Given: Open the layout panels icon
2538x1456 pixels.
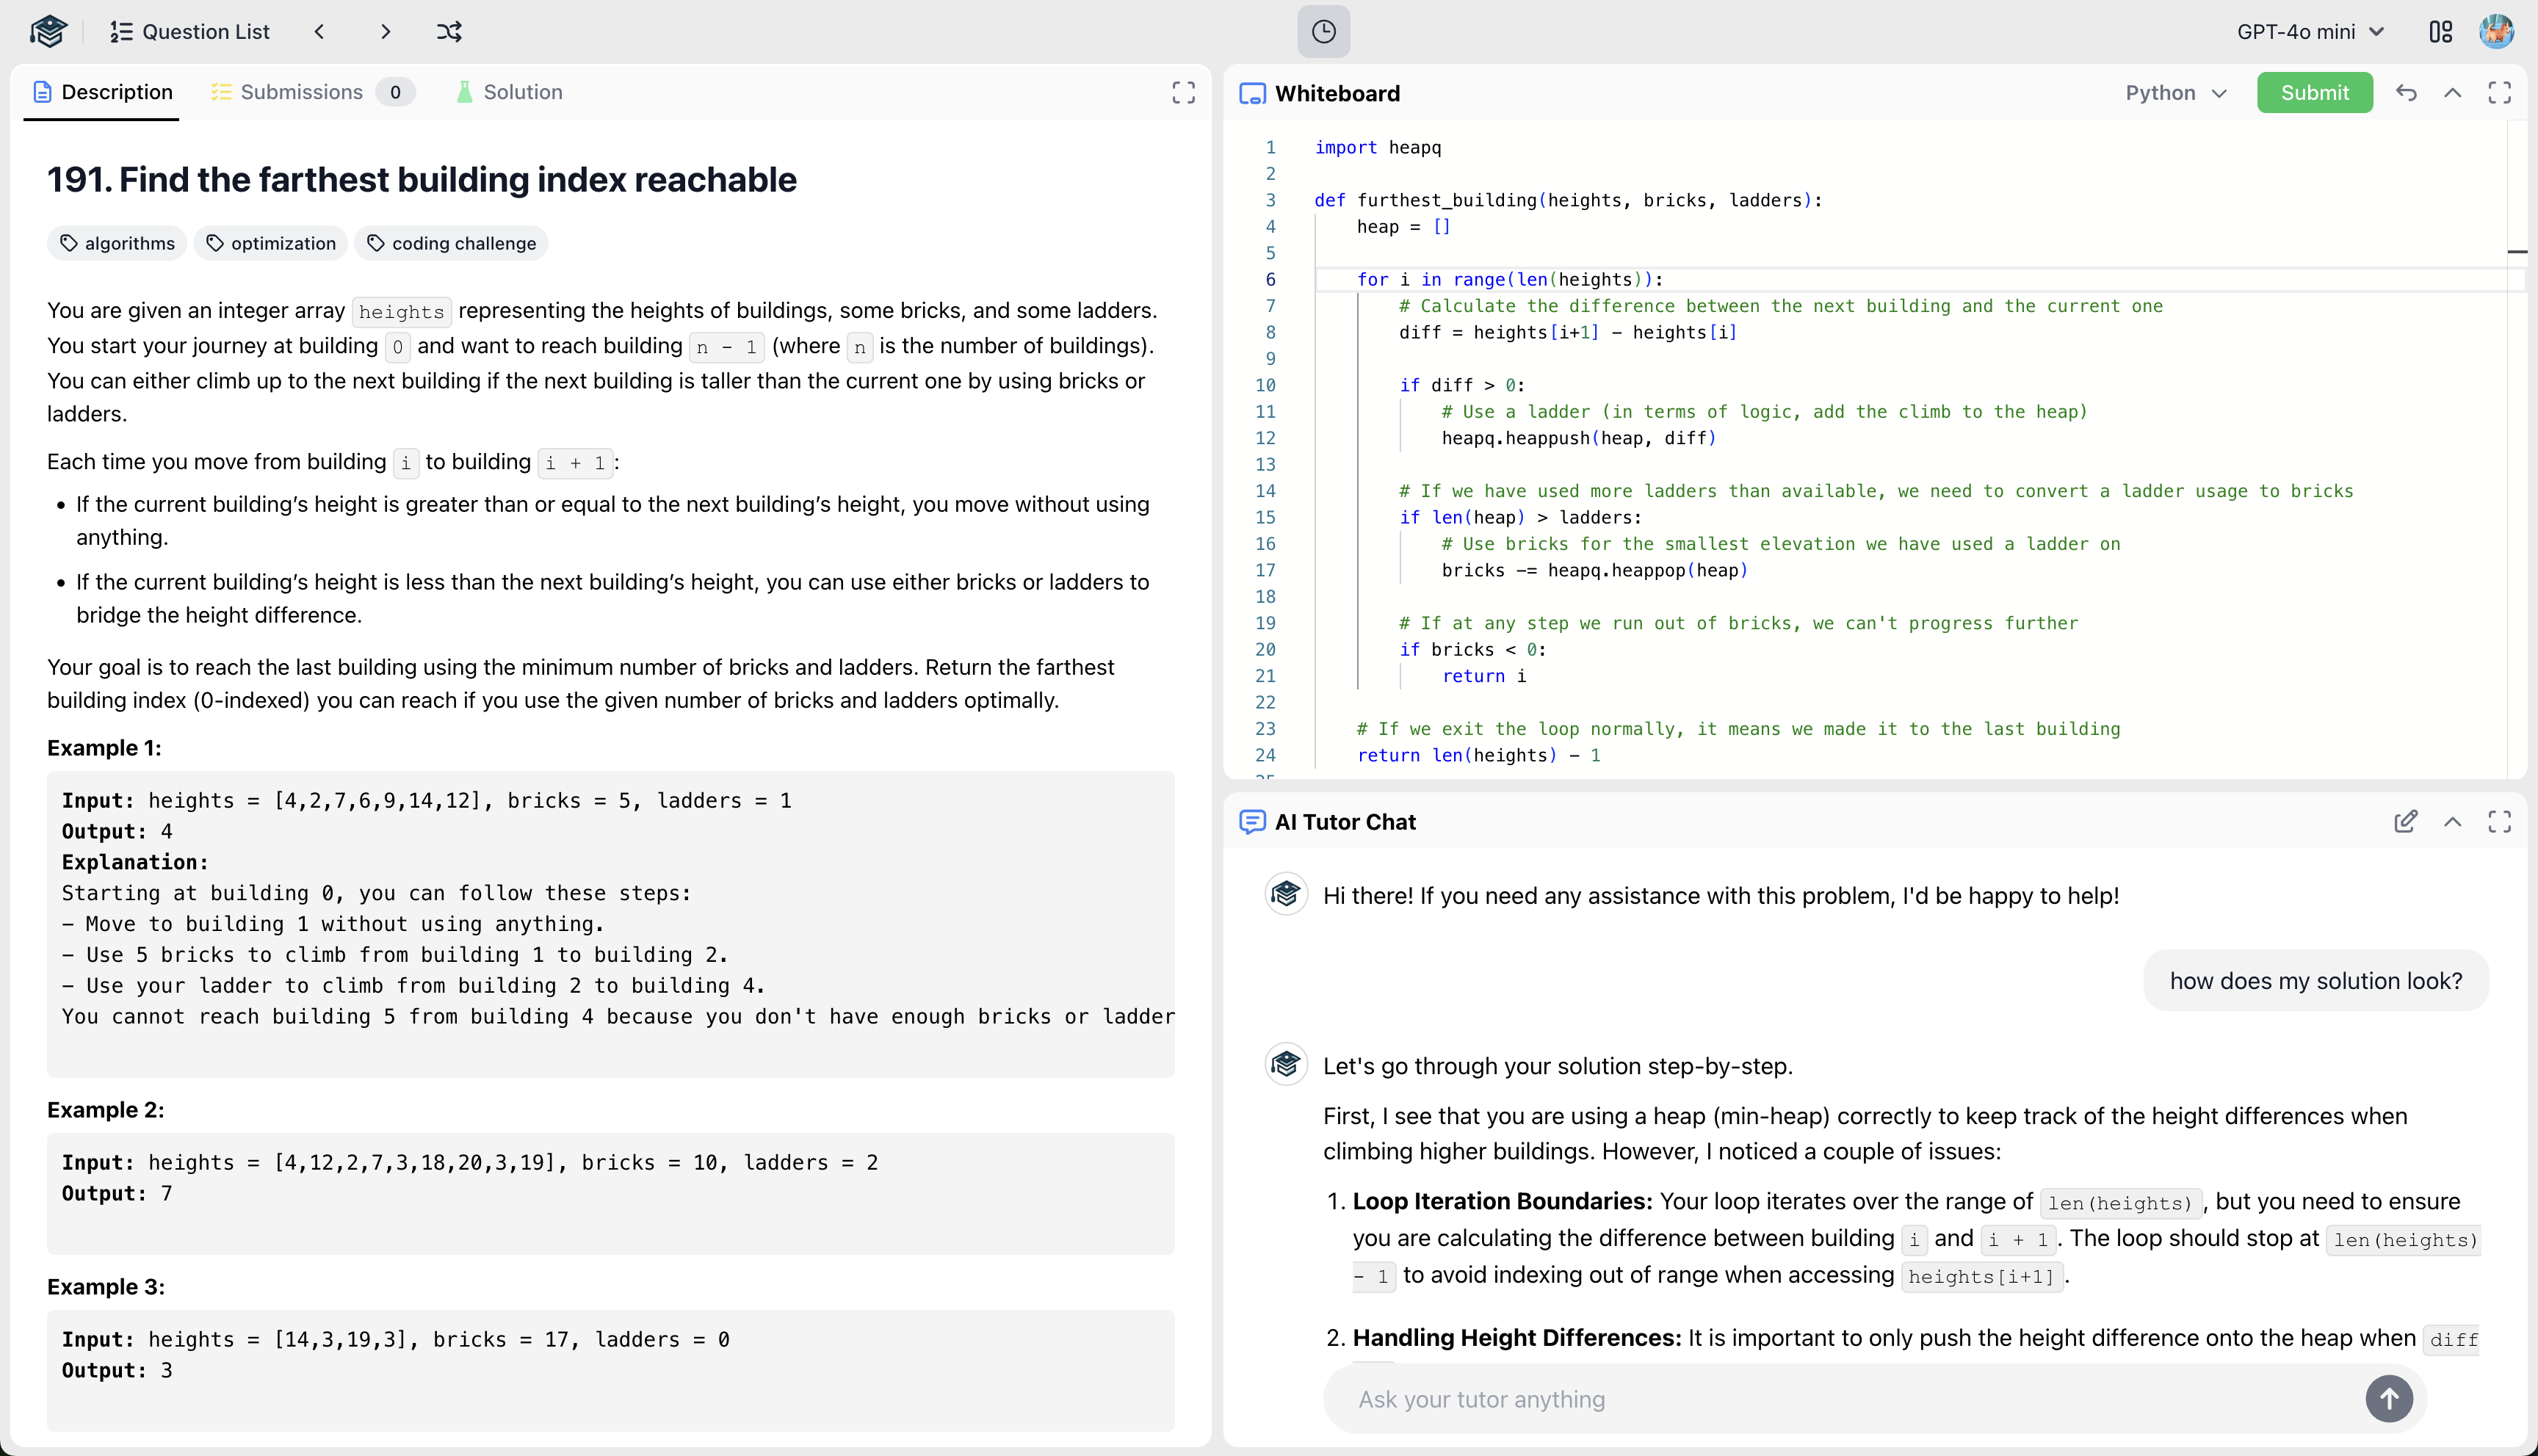Looking at the screenshot, I should pos(2440,32).
